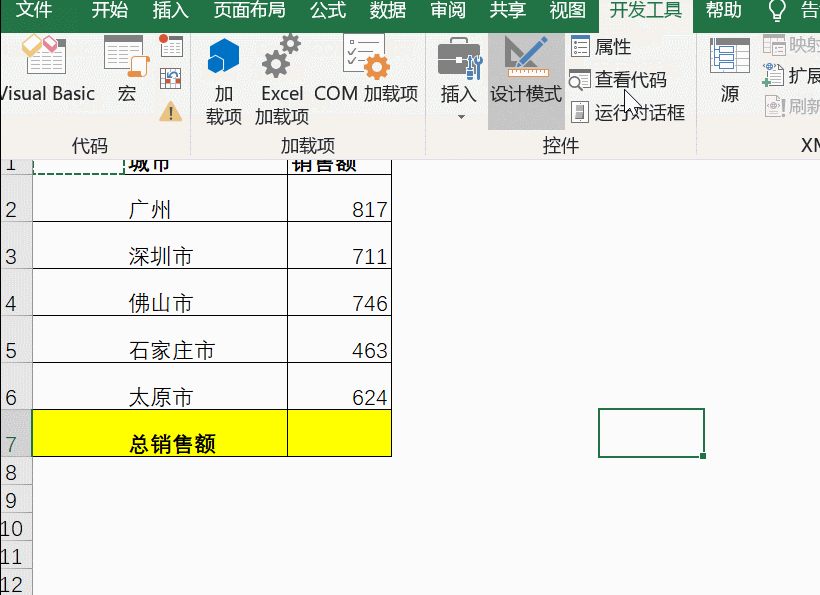Image resolution: width=820 pixels, height=595 pixels.
Task: Switch to the Page Layout (页面布局) tab
Action: pyautogui.click(x=249, y=10)
